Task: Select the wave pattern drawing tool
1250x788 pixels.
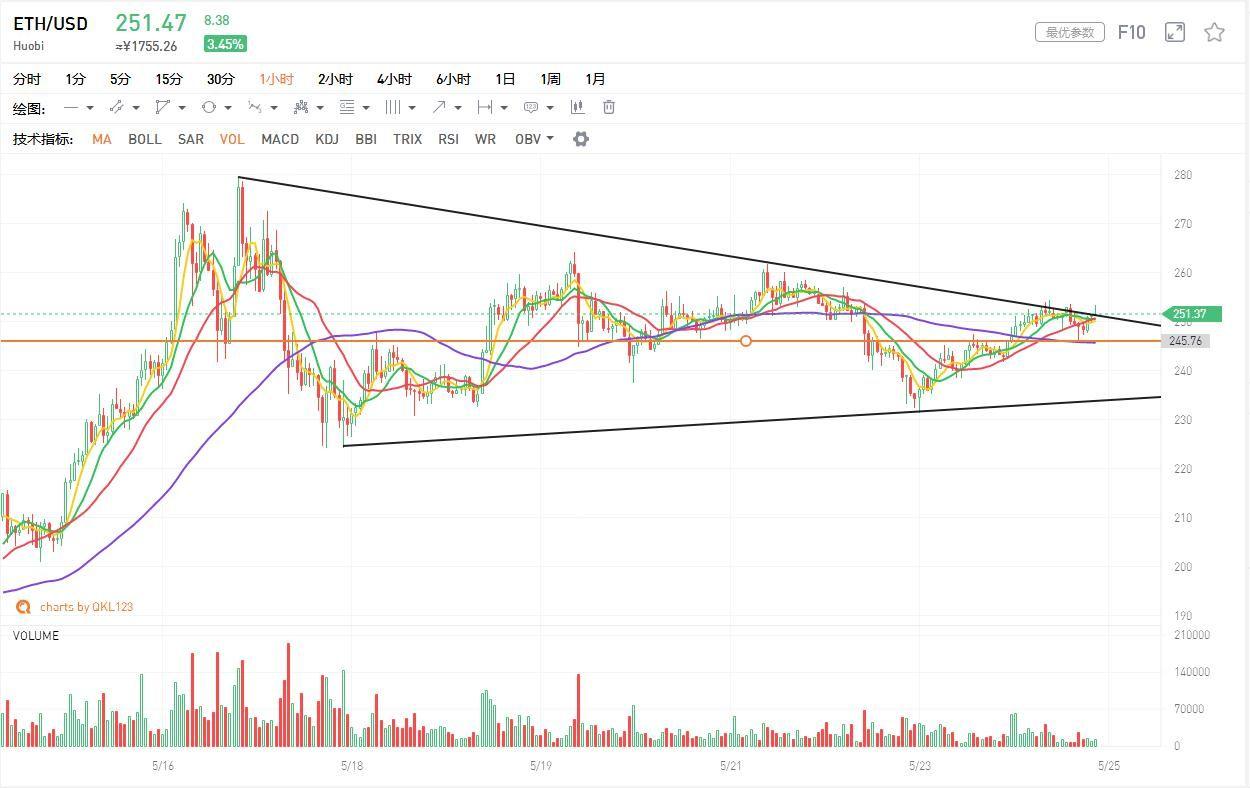Action: tap(254, 107)
